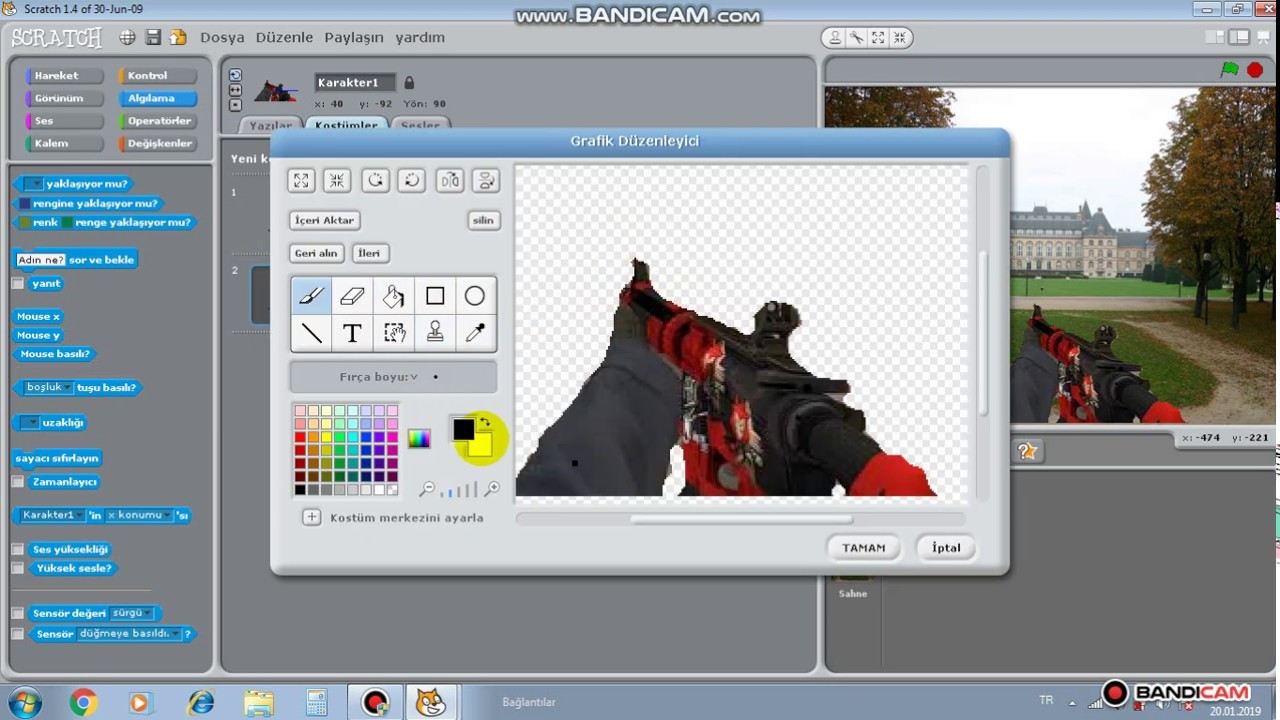
Task: Click the red stop button
Action: click(1255, 70)
